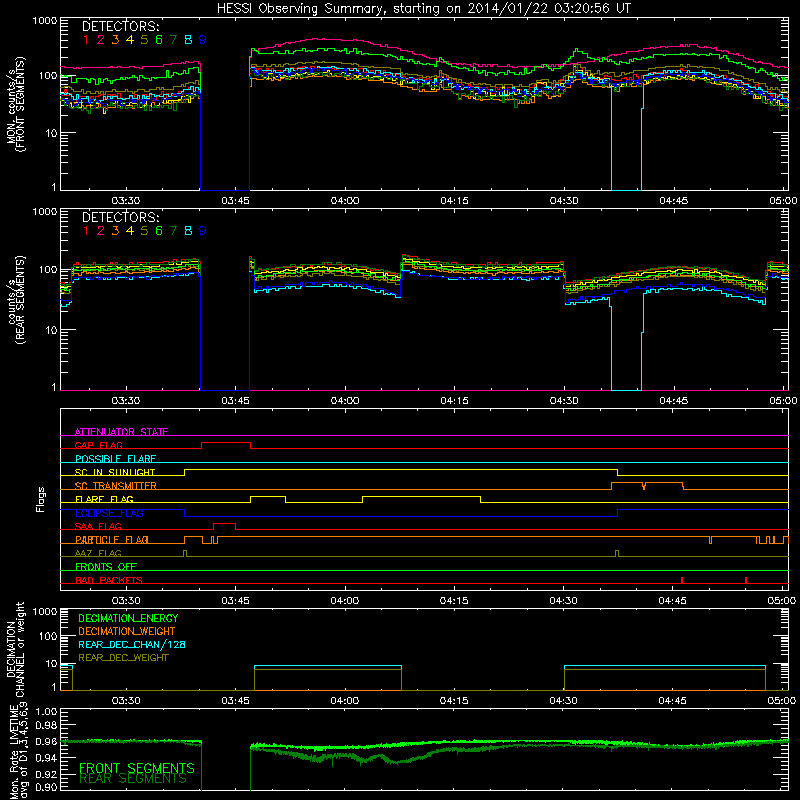
Task: Select orange detector 3 in front segments legend
Action: (115, 40)
